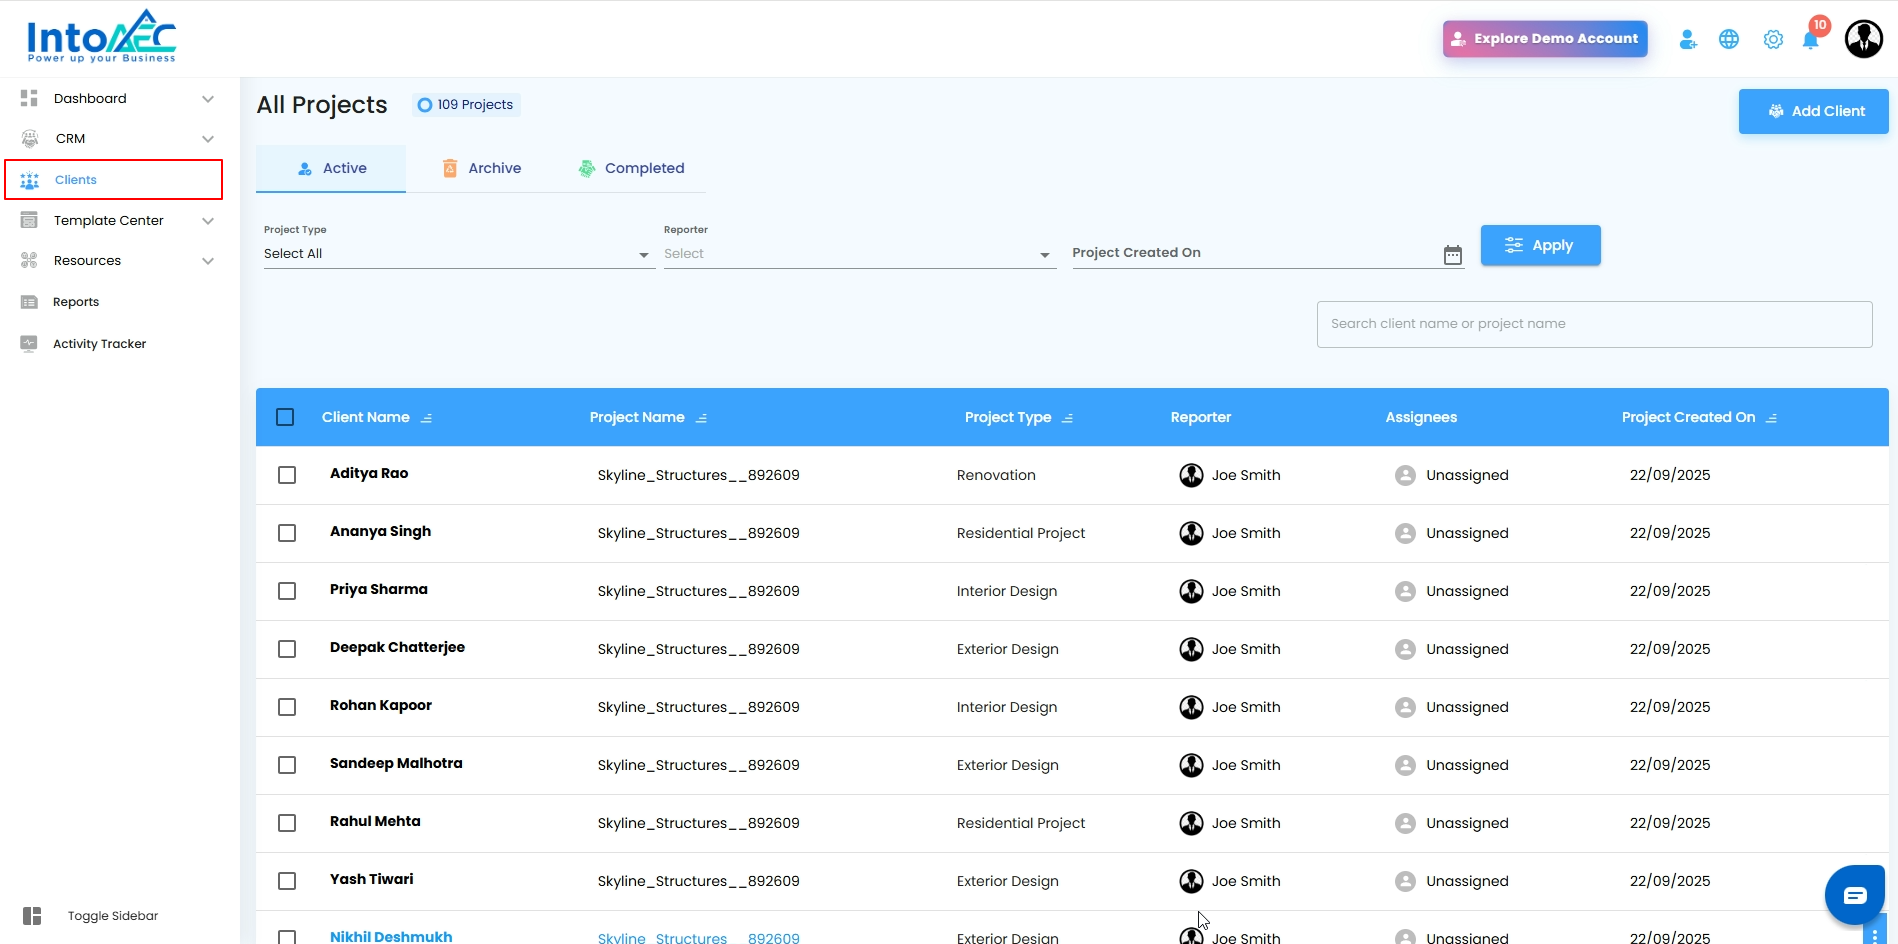
Task: Click the add user icon in header
Action: pyautogui.click(x=1688, y=40)
